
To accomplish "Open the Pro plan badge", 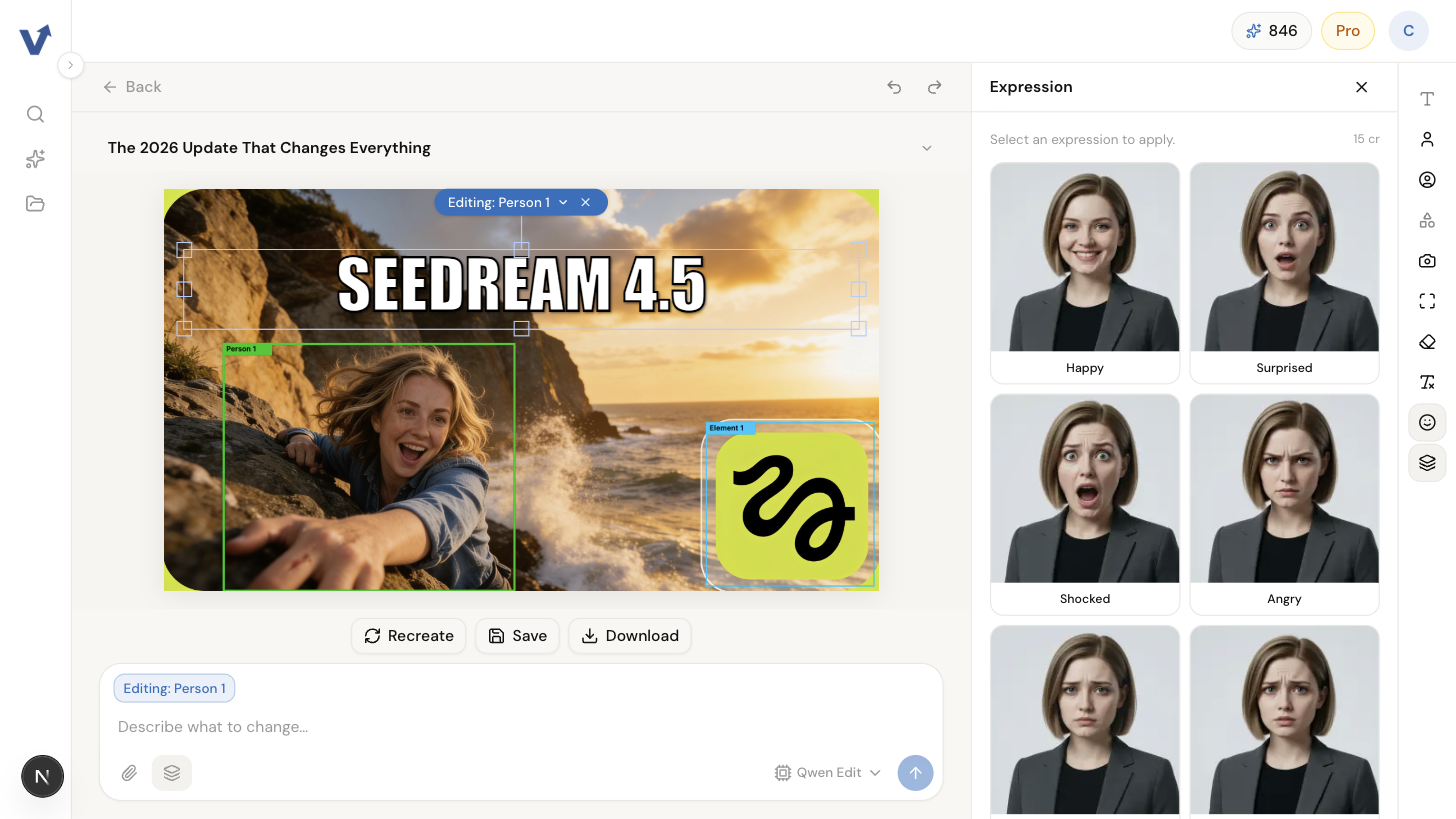I will [x=1347, y=31].
